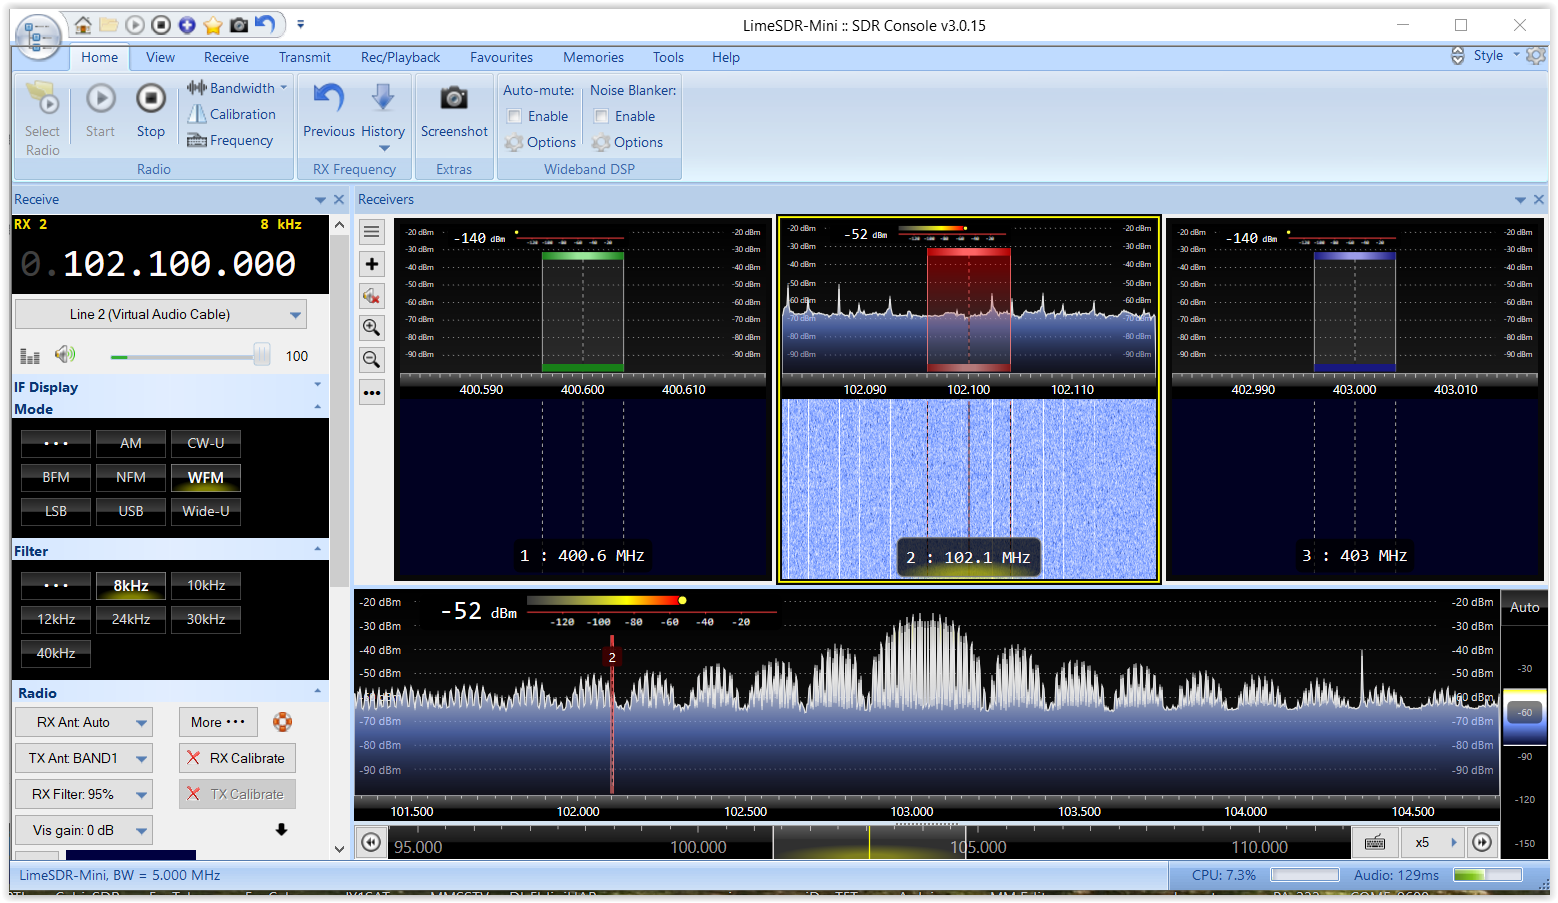Click the Auto button beside the spectrum
1558x903 pixels.
[x=1524, y=607]
